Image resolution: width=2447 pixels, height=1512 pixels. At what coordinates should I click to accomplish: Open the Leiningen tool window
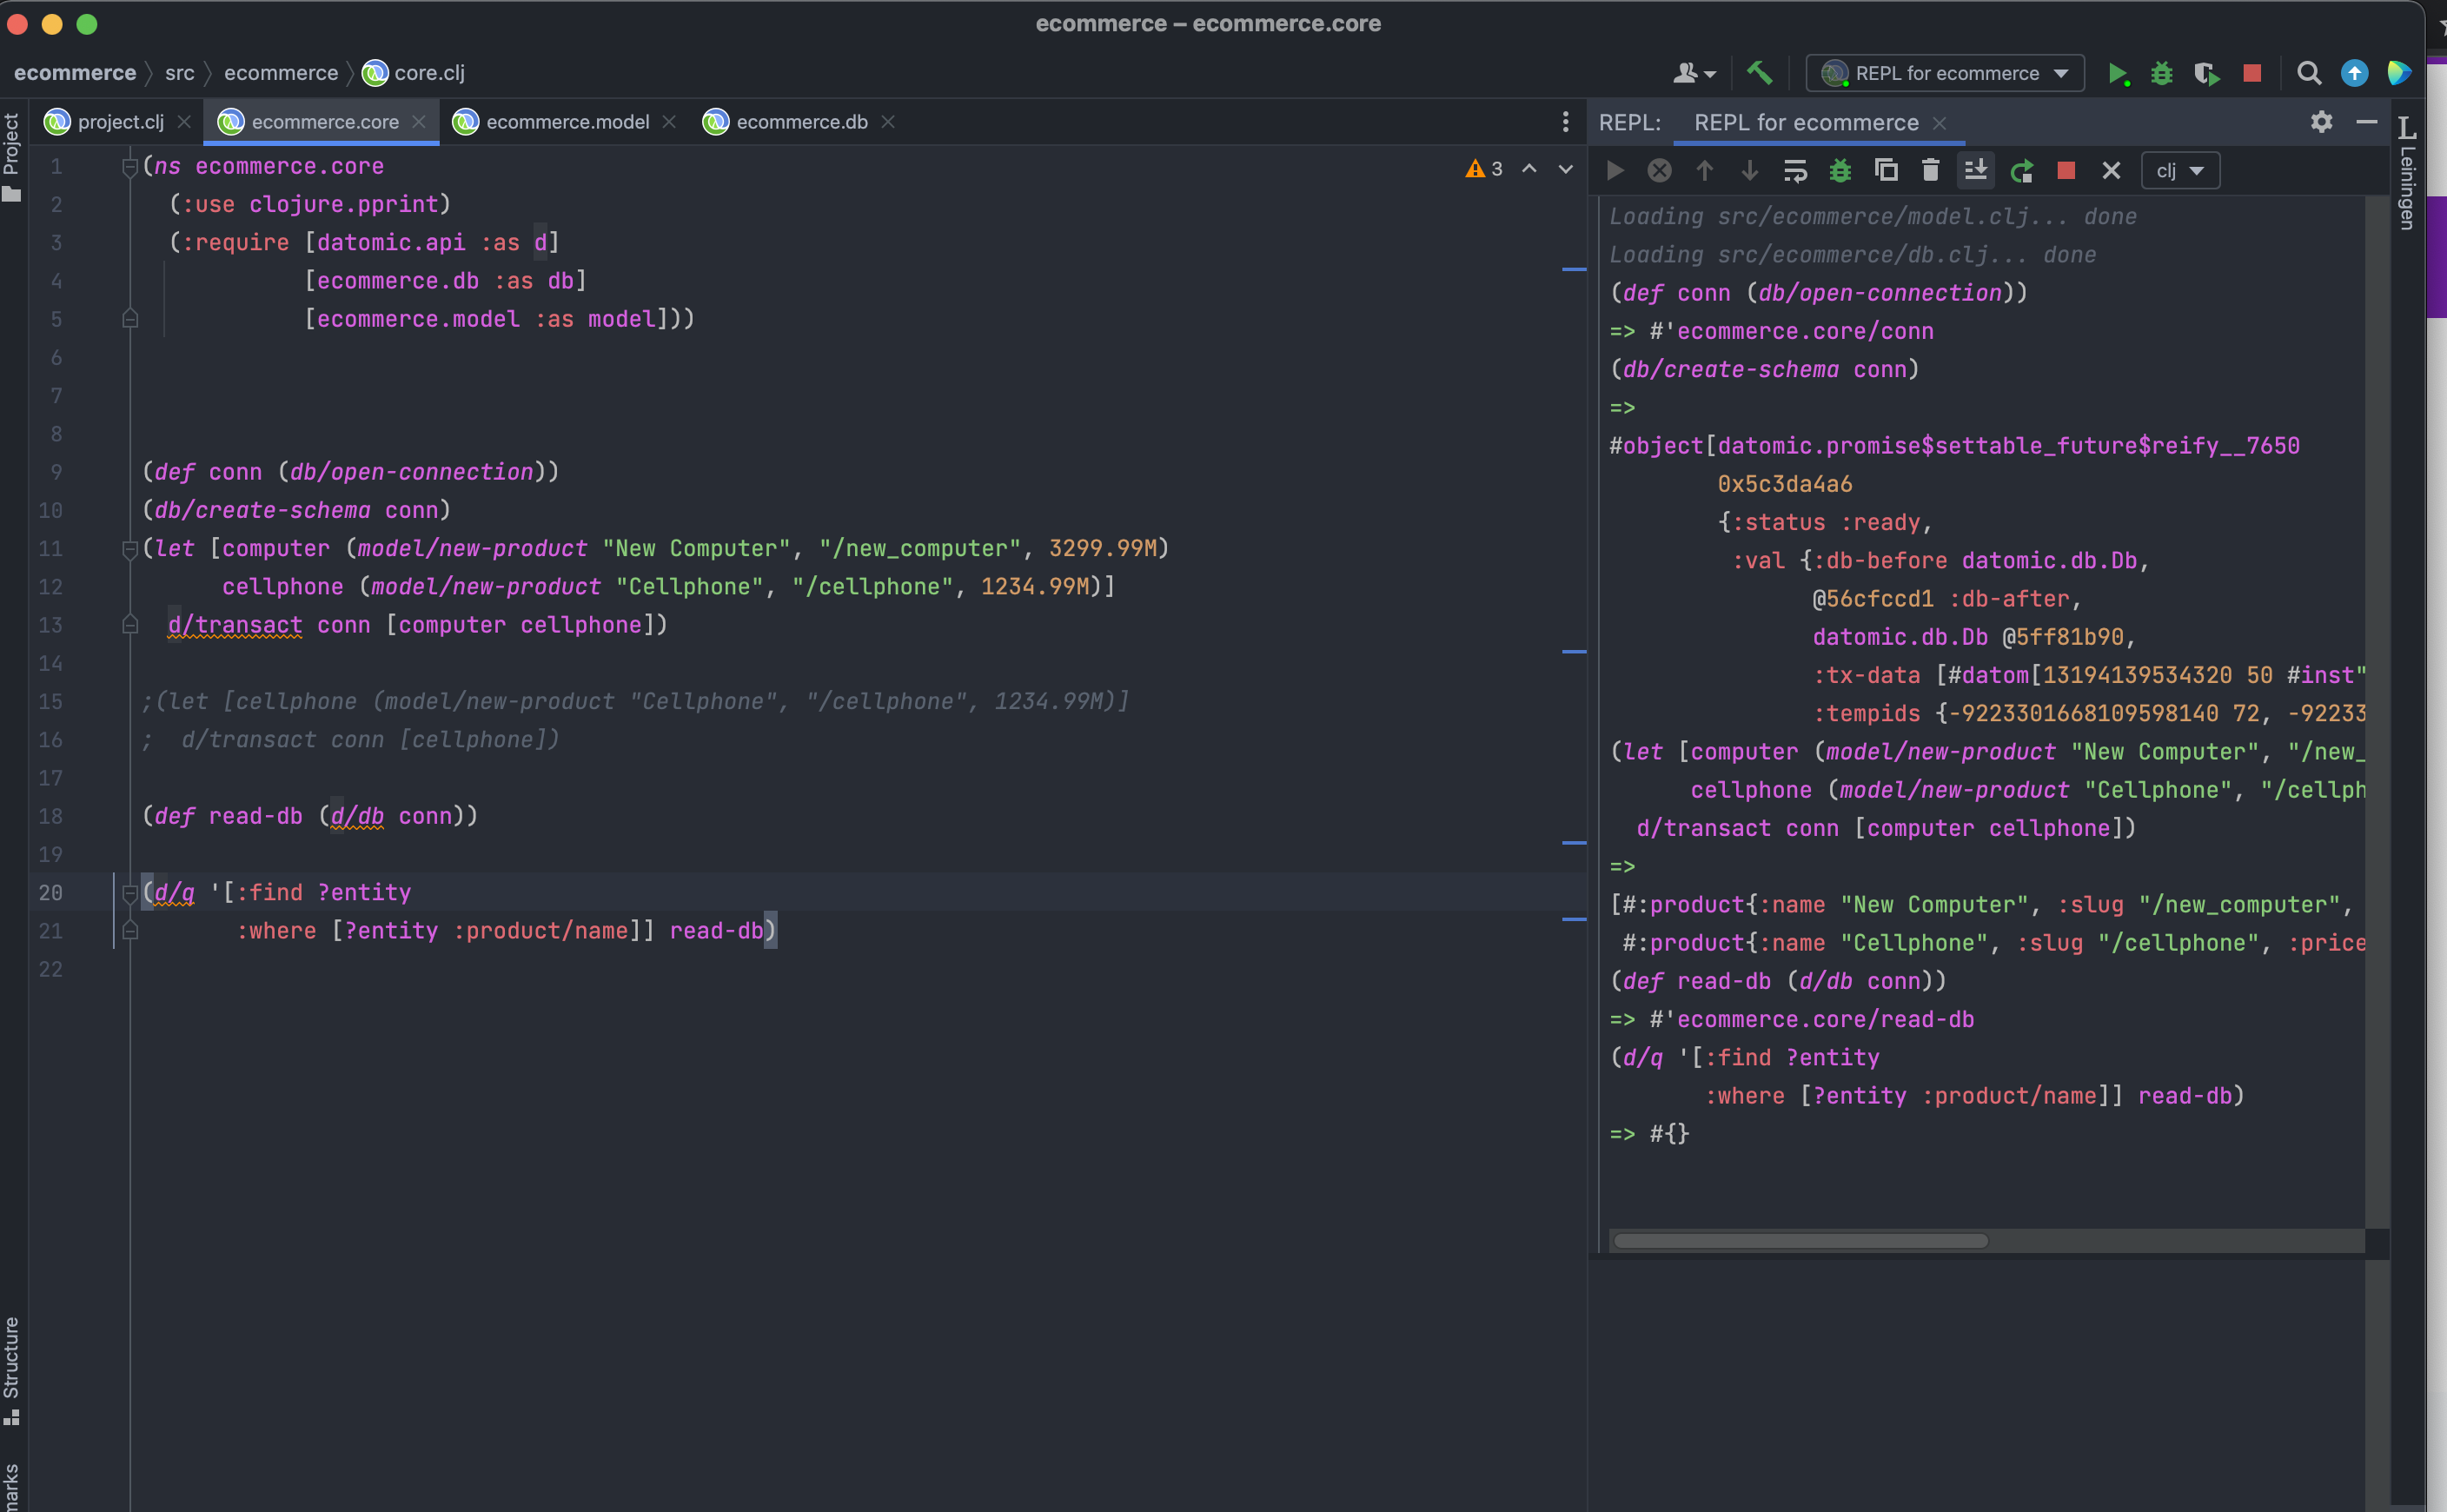[2407, 172]
